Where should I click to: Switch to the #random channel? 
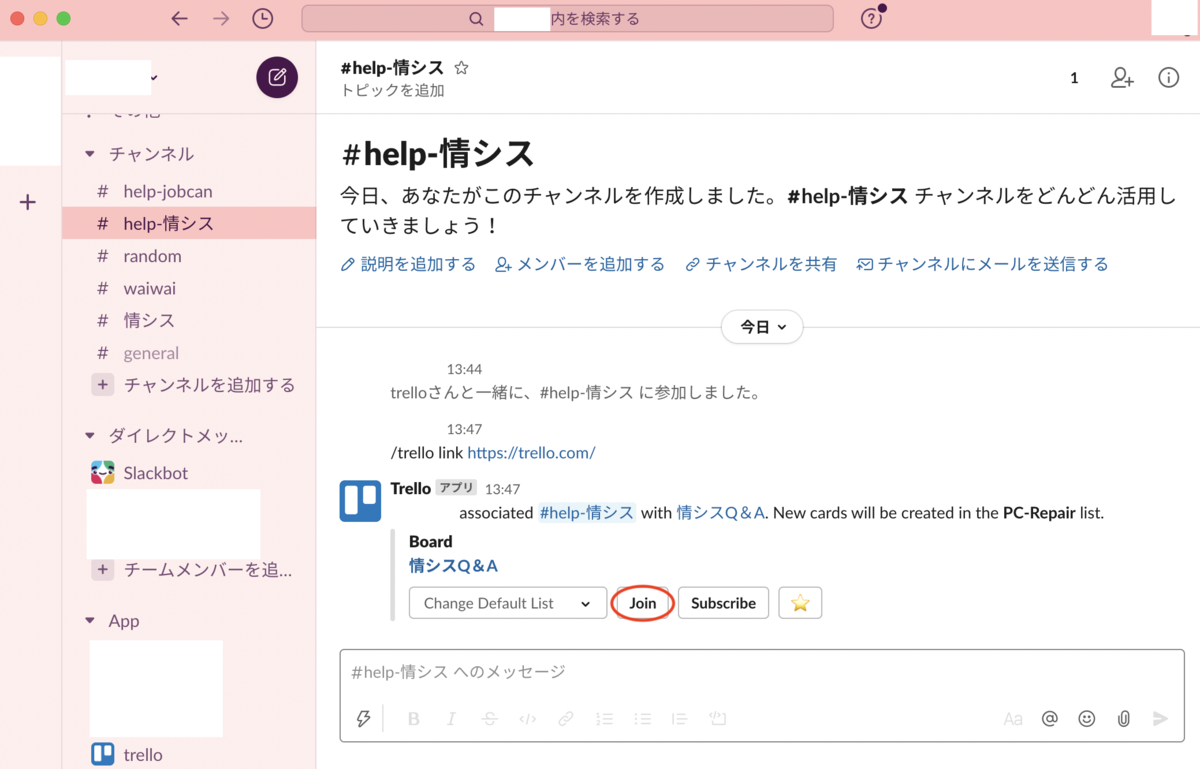(x=152, y=256)
